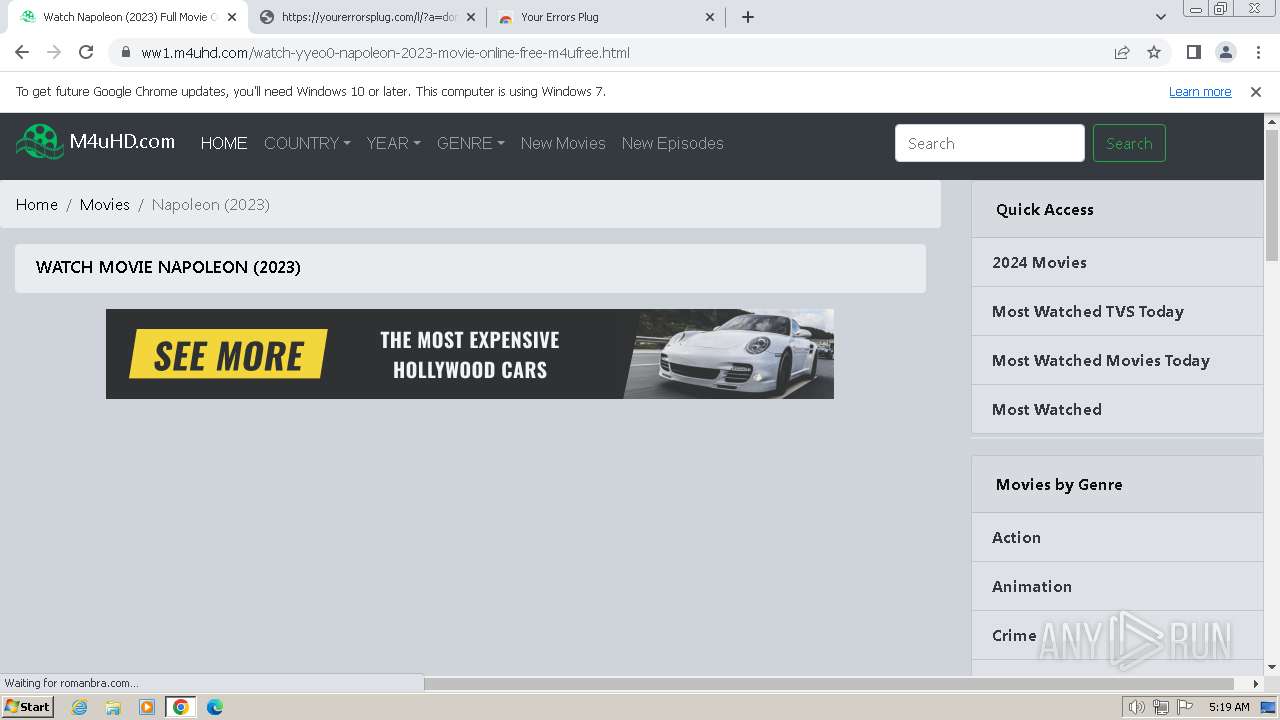Click the browser forward arrow
This screenshot has height=720, width=1280.
[x=54, y=52]
